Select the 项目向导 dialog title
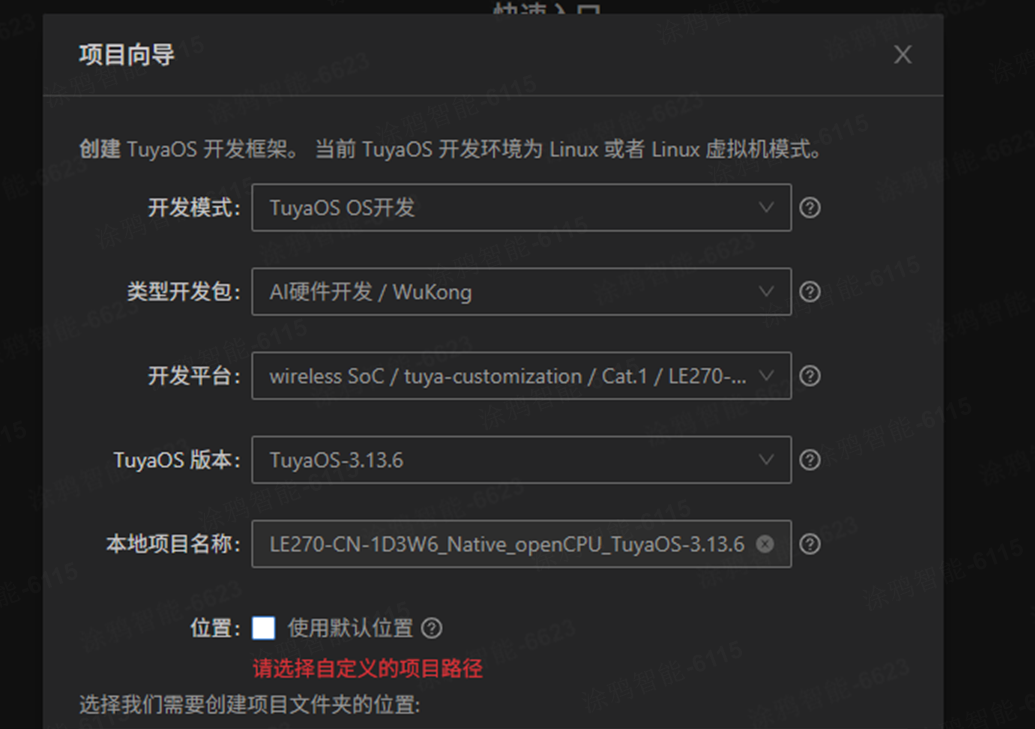The image size is (1035, 729). pyautogui.click(x=127, y=55)
